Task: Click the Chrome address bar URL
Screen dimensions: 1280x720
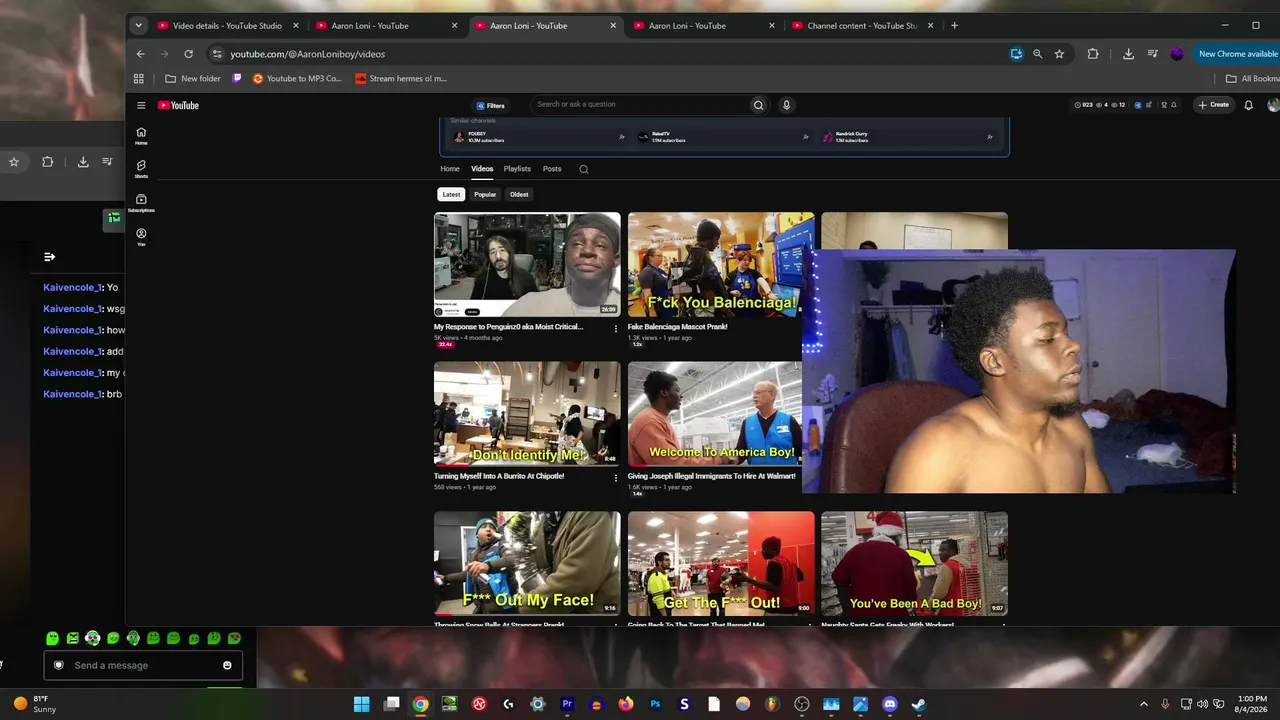Action: (307, 54)
